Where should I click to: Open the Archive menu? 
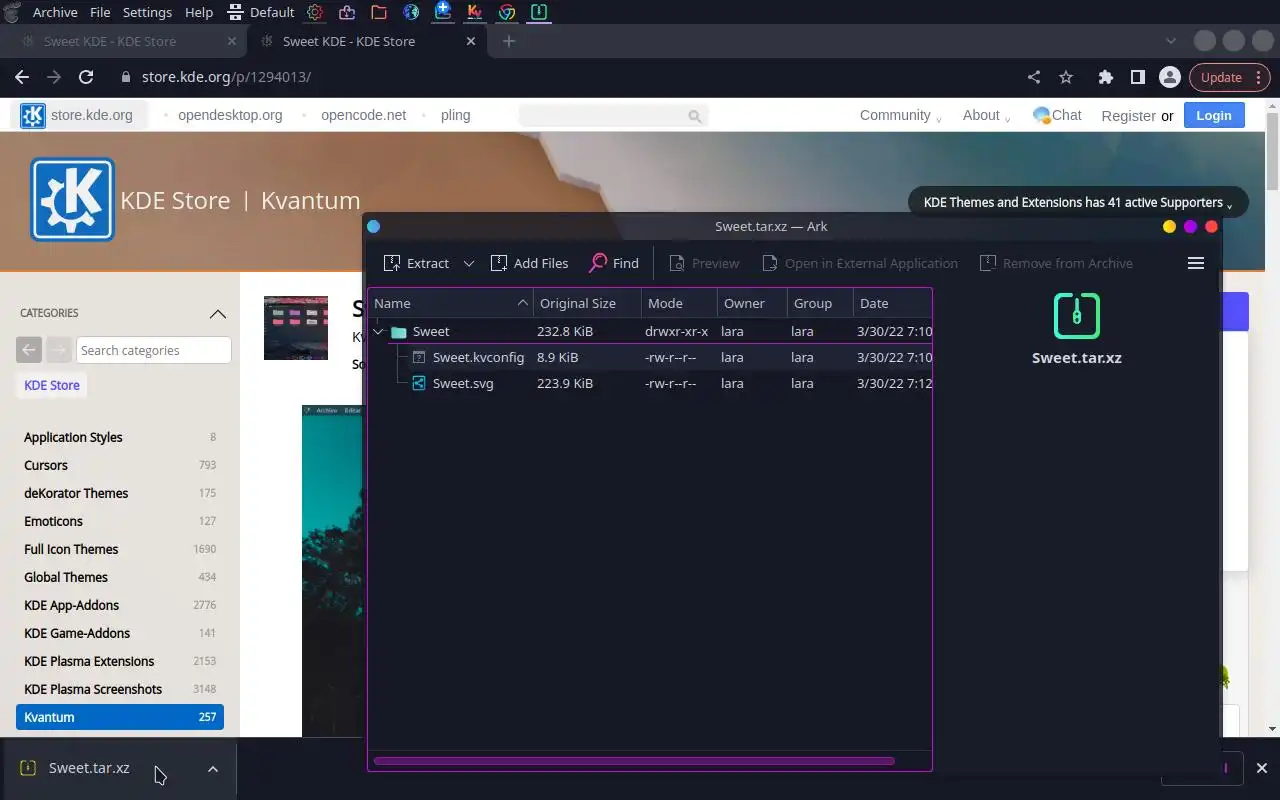pyautogui.click(x=55, y=12)
